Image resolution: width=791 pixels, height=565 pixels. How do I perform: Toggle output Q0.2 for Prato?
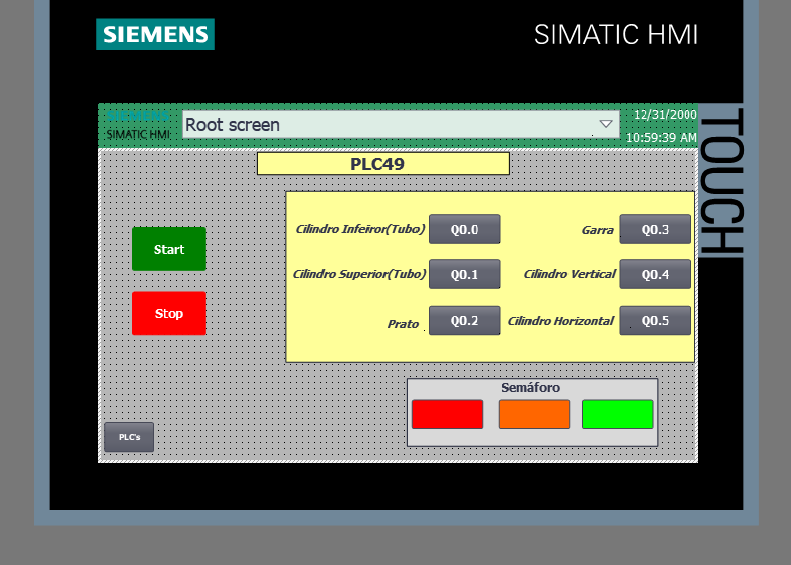(x=465, y=320)
